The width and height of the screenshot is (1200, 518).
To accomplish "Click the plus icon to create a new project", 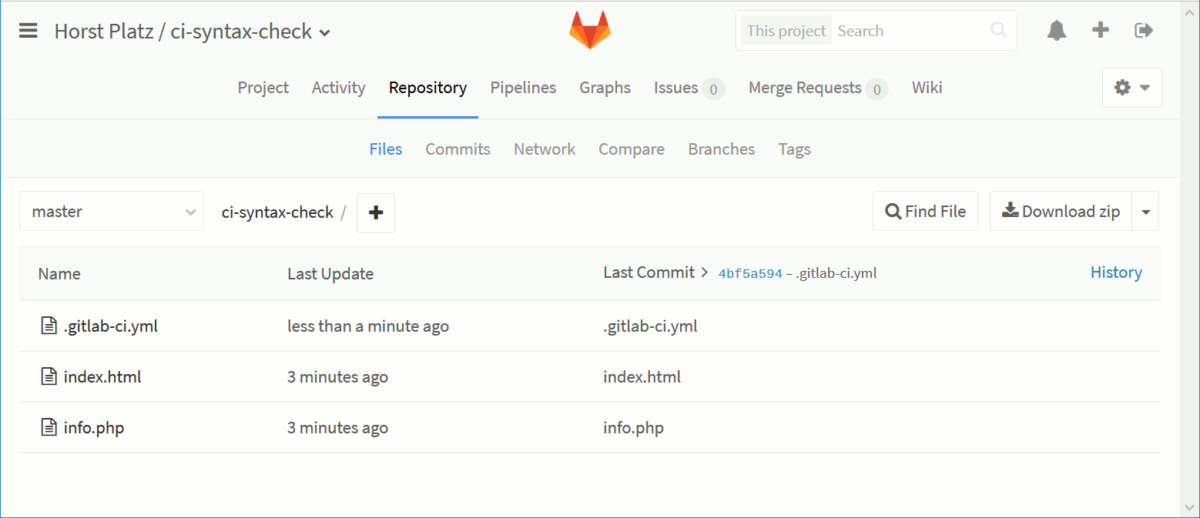I will [x=1101, y=30].
